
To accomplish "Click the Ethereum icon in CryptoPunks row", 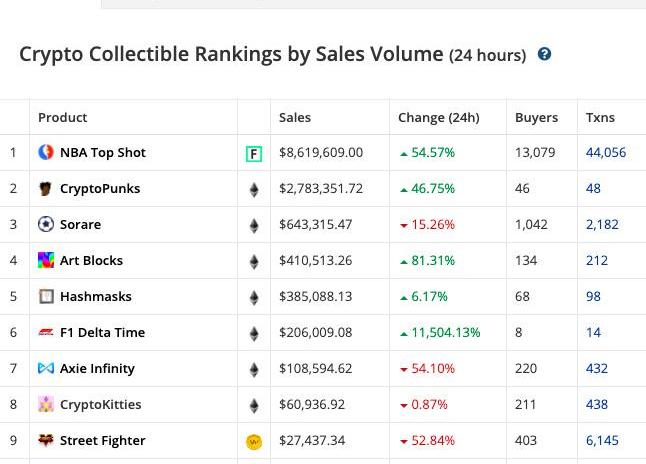I will tap(254, 190).
